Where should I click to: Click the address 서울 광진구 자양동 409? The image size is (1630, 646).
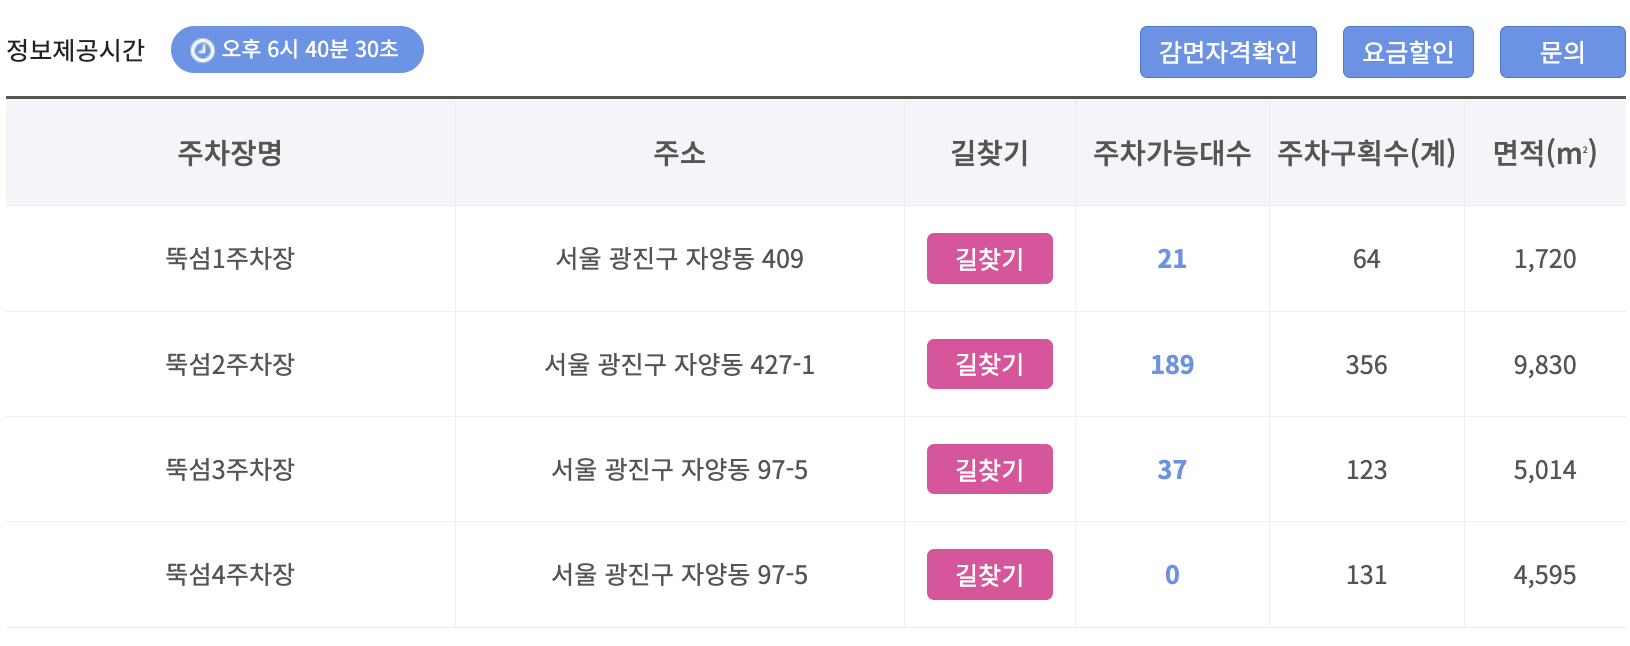[679, 258]
